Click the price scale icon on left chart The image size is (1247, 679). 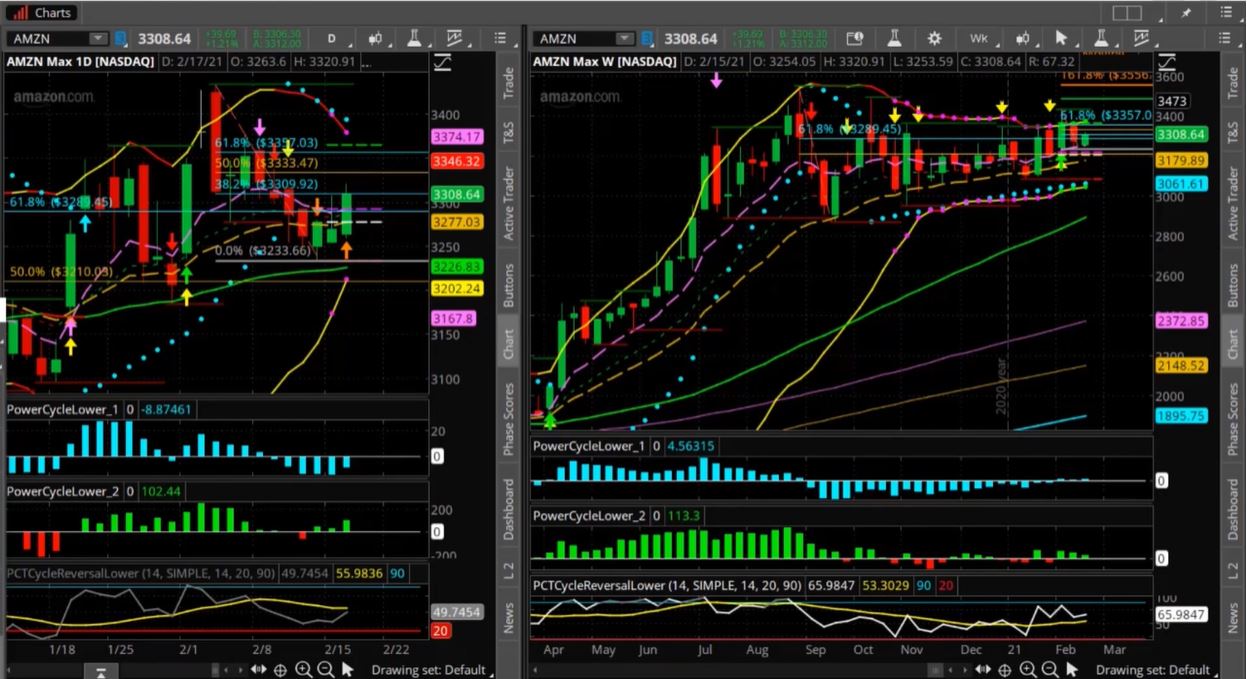pyautogui.click(x=442, y=62)
